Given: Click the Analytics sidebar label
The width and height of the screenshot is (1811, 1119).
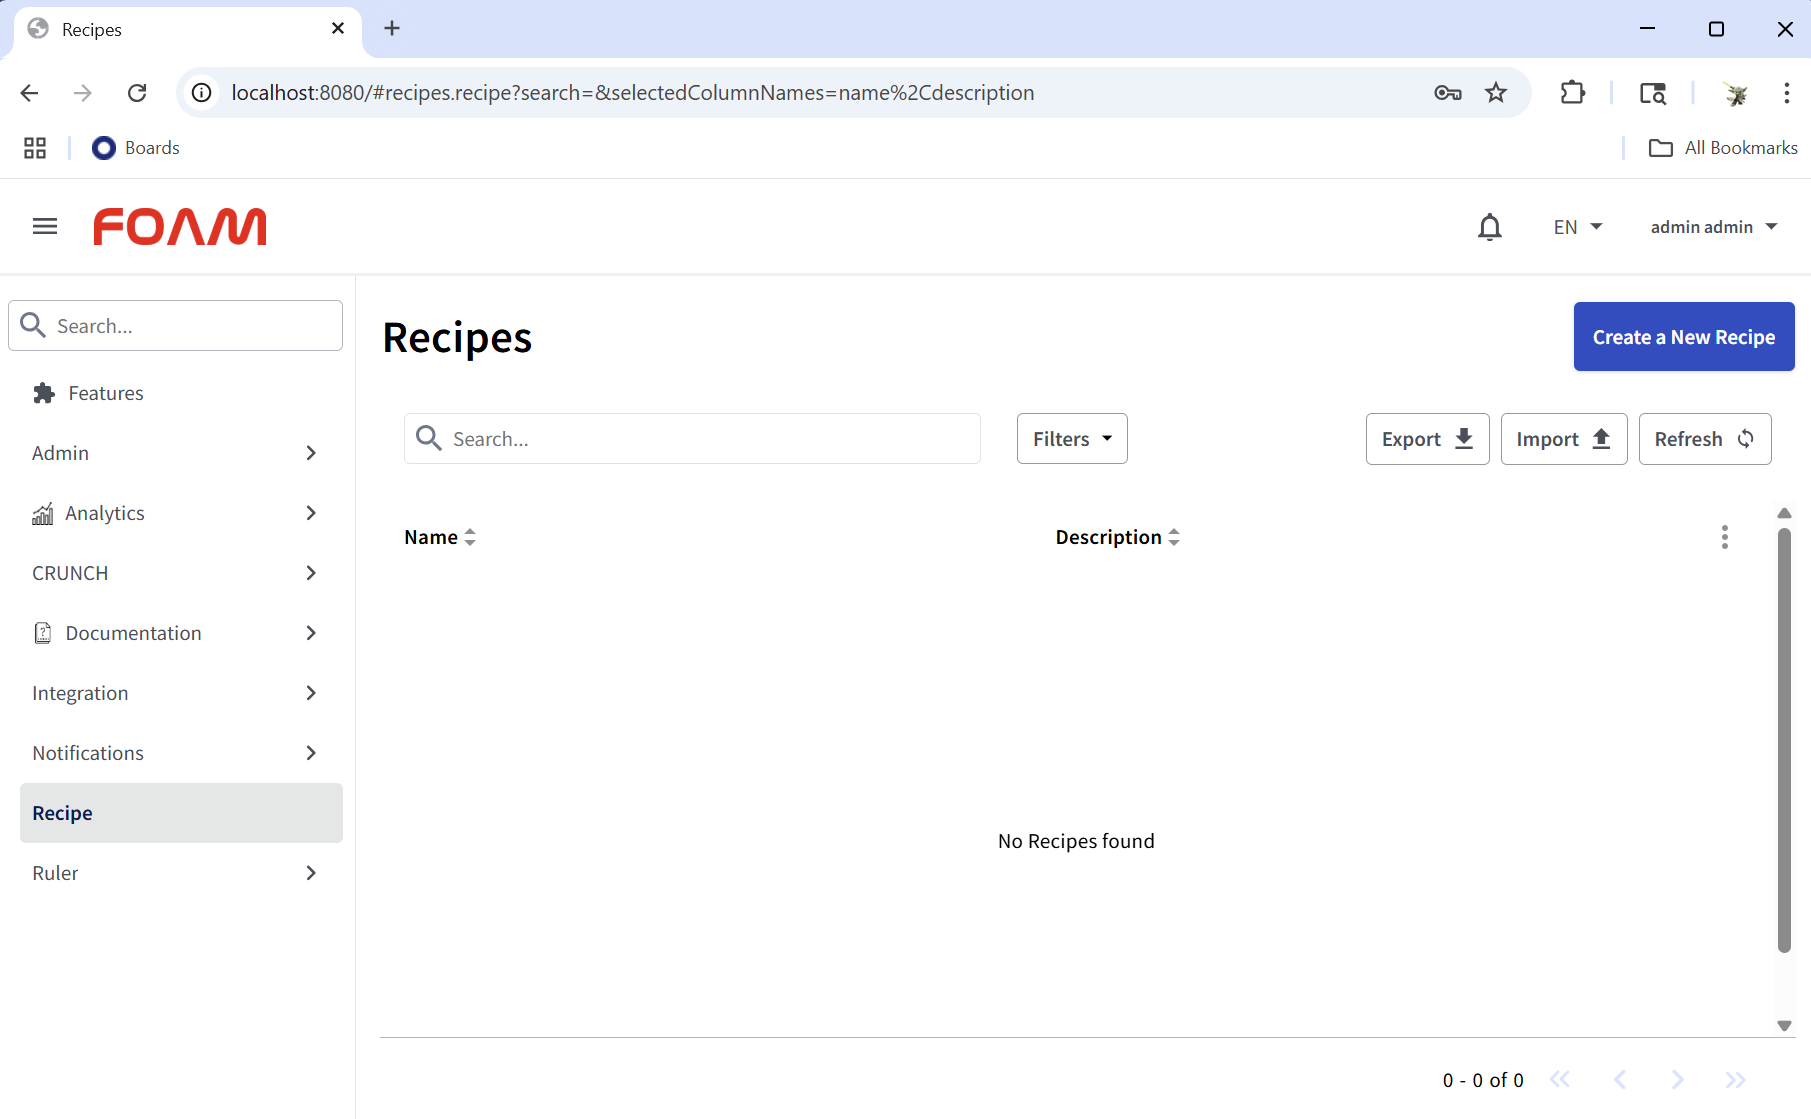Looking at the screenshot, I should [105, 513].
